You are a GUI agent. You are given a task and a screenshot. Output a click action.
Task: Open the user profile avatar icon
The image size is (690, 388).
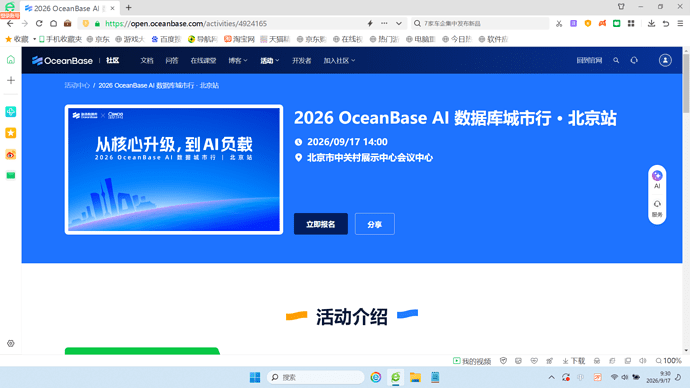[665, 60]
